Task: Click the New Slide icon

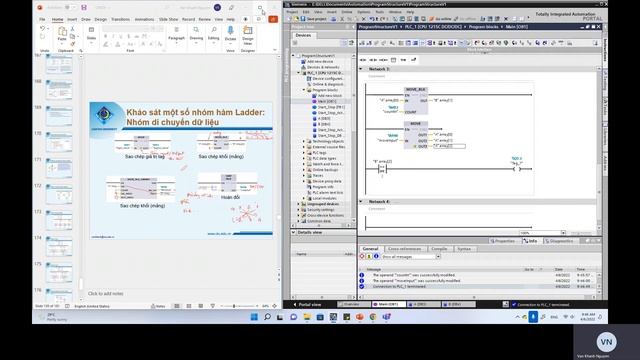Action: (91, 30)
